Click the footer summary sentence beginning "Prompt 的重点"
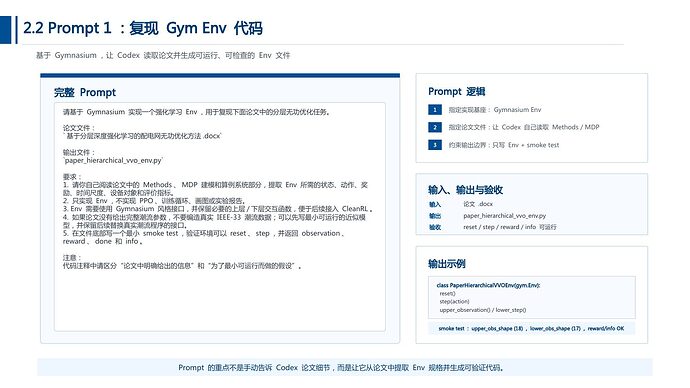 pos(341,367)
